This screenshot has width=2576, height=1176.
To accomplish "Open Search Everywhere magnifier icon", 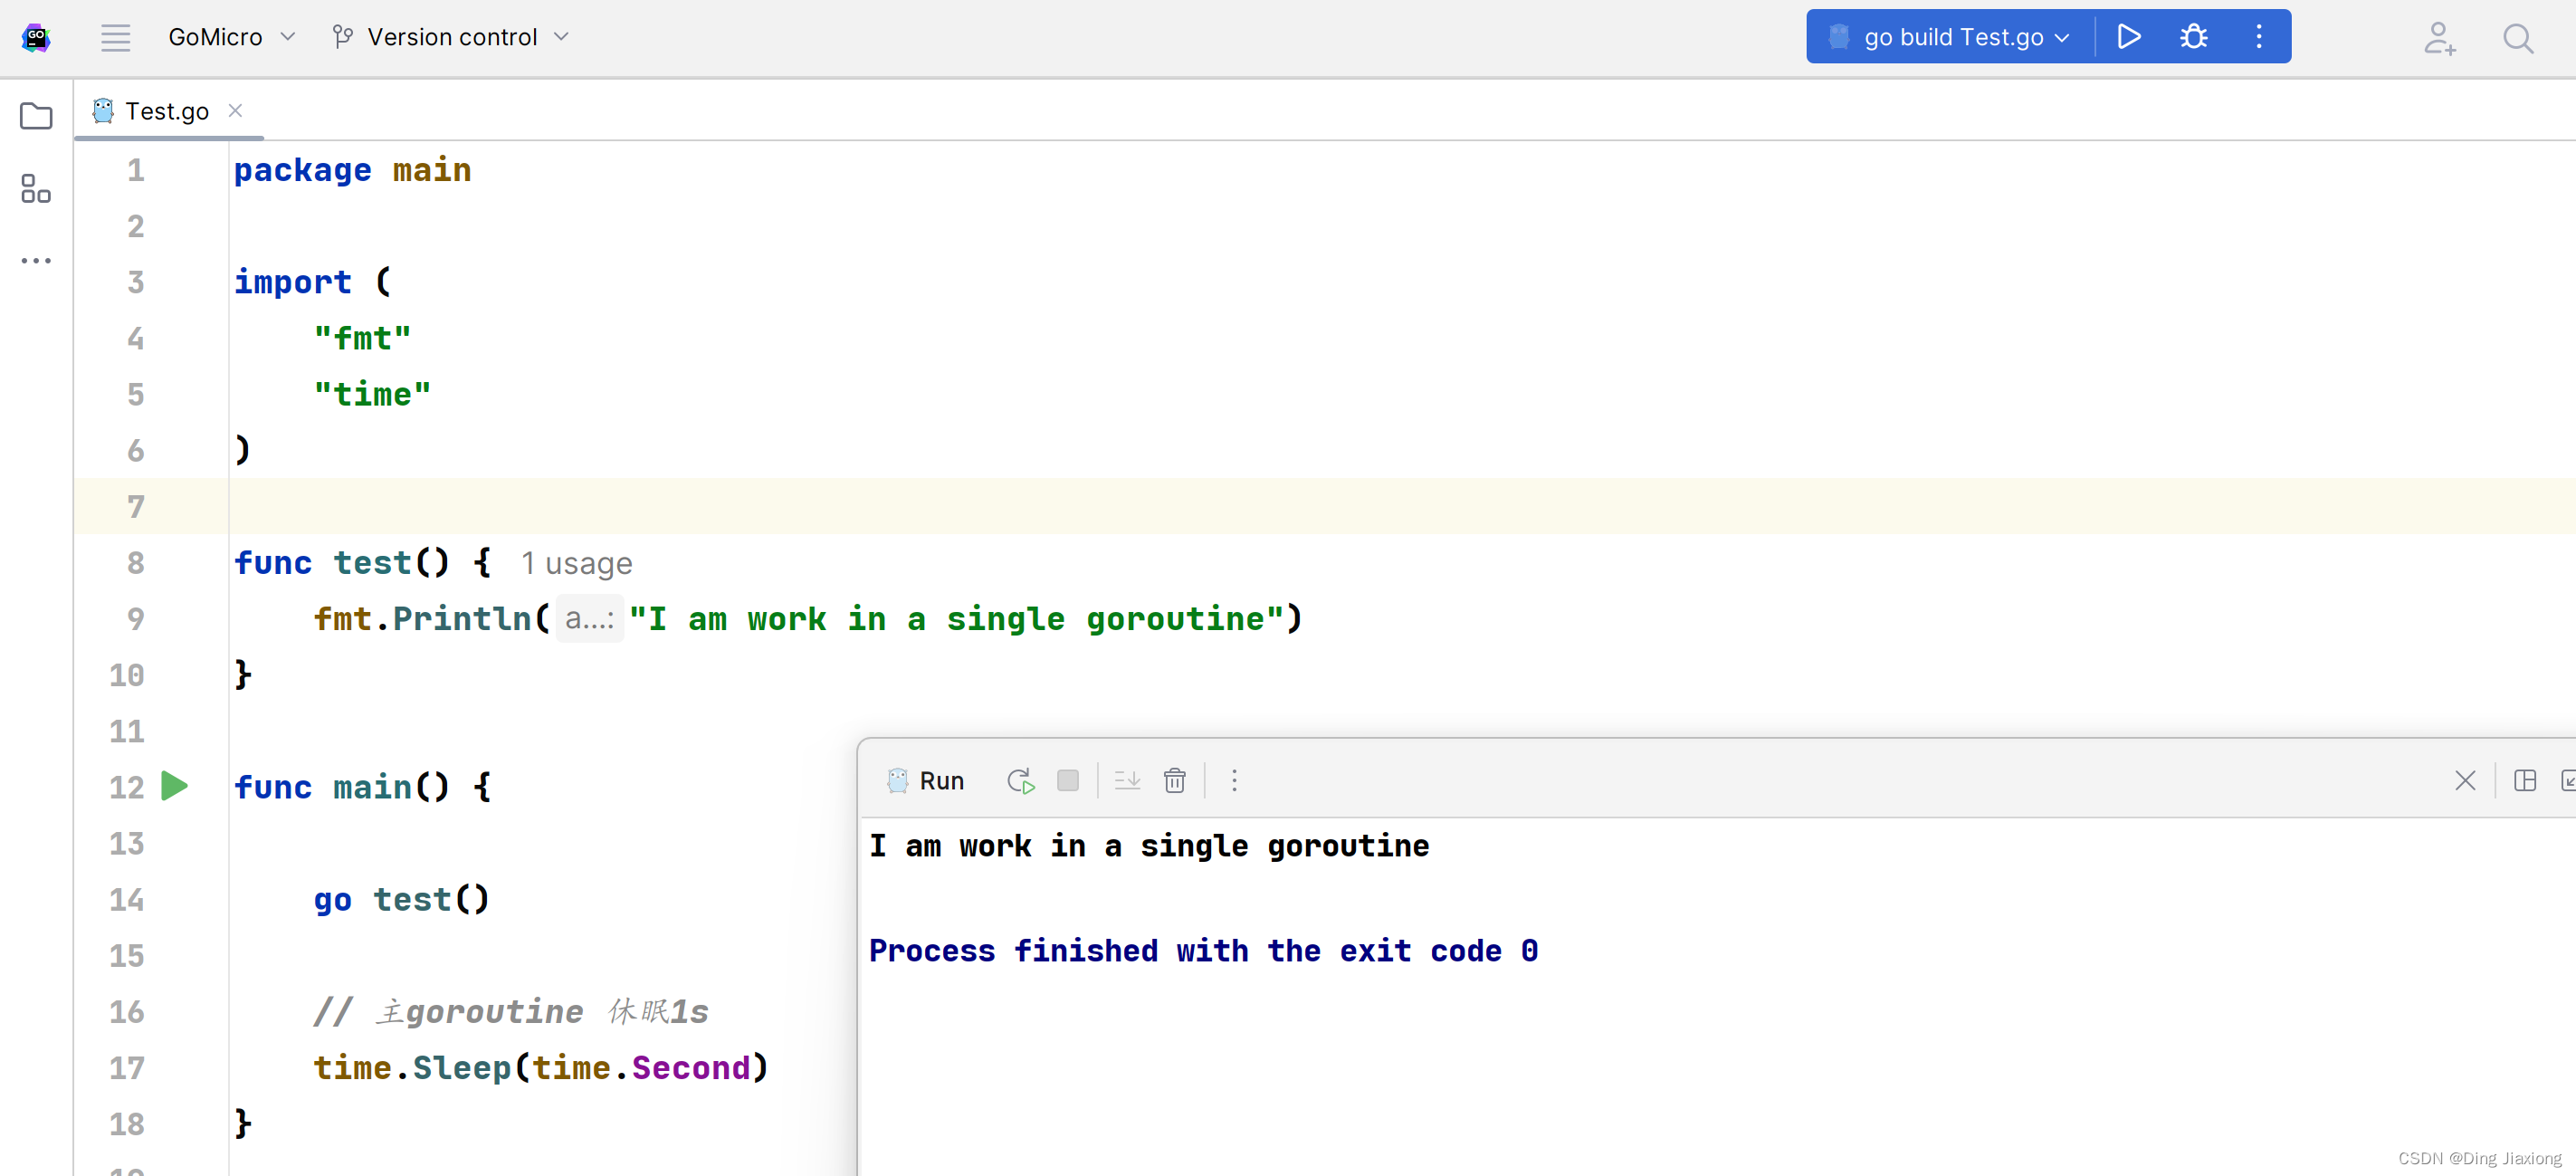I will (x=2517, y=38).
